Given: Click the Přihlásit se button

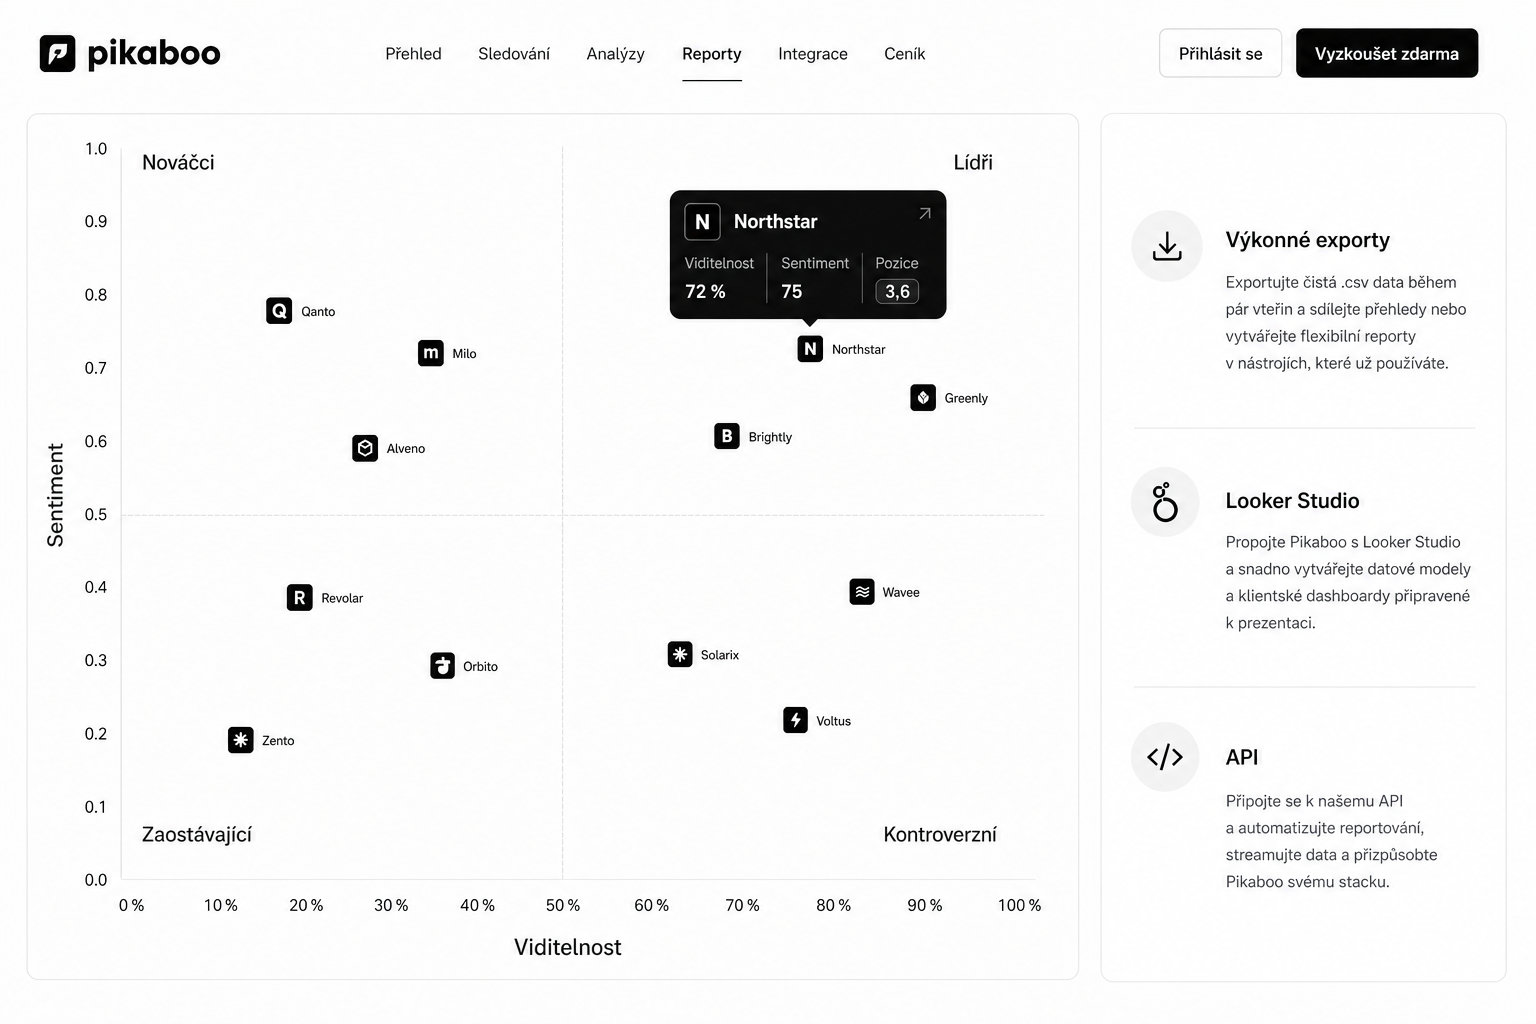Looking at the screenshot, I should tap(1220, 54).
